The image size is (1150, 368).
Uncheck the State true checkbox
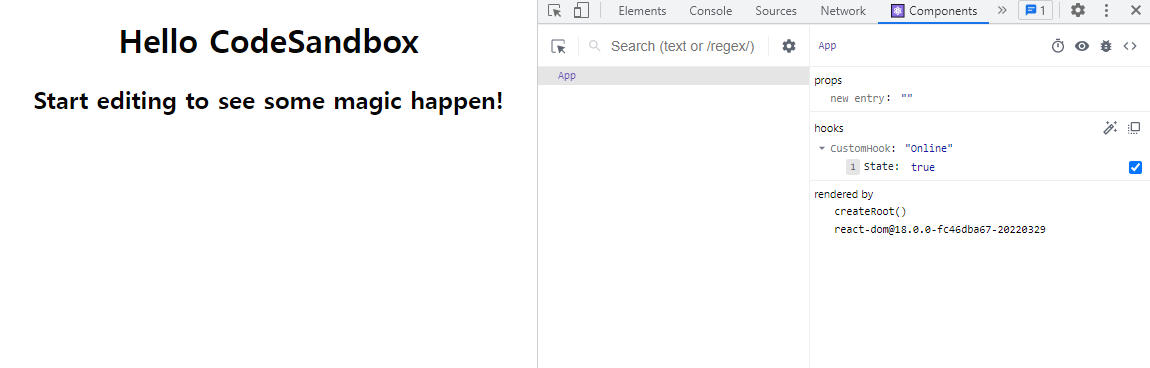(x=1135, y=168)
